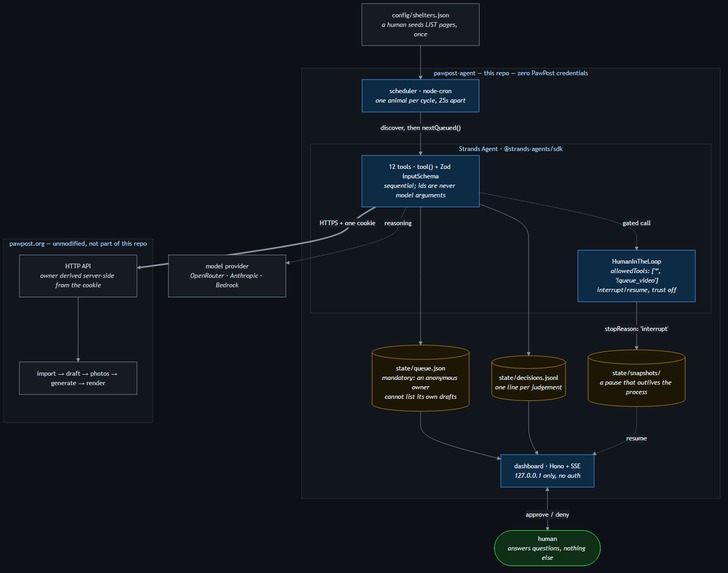
Task: Select the scheduler node-cron box
Action: coord(420,96)
